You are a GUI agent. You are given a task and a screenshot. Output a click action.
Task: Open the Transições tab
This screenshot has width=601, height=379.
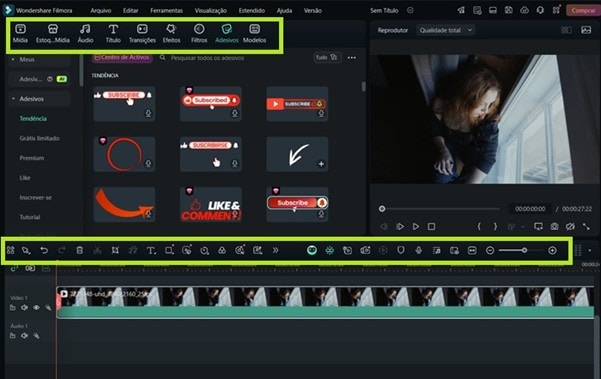142,33
